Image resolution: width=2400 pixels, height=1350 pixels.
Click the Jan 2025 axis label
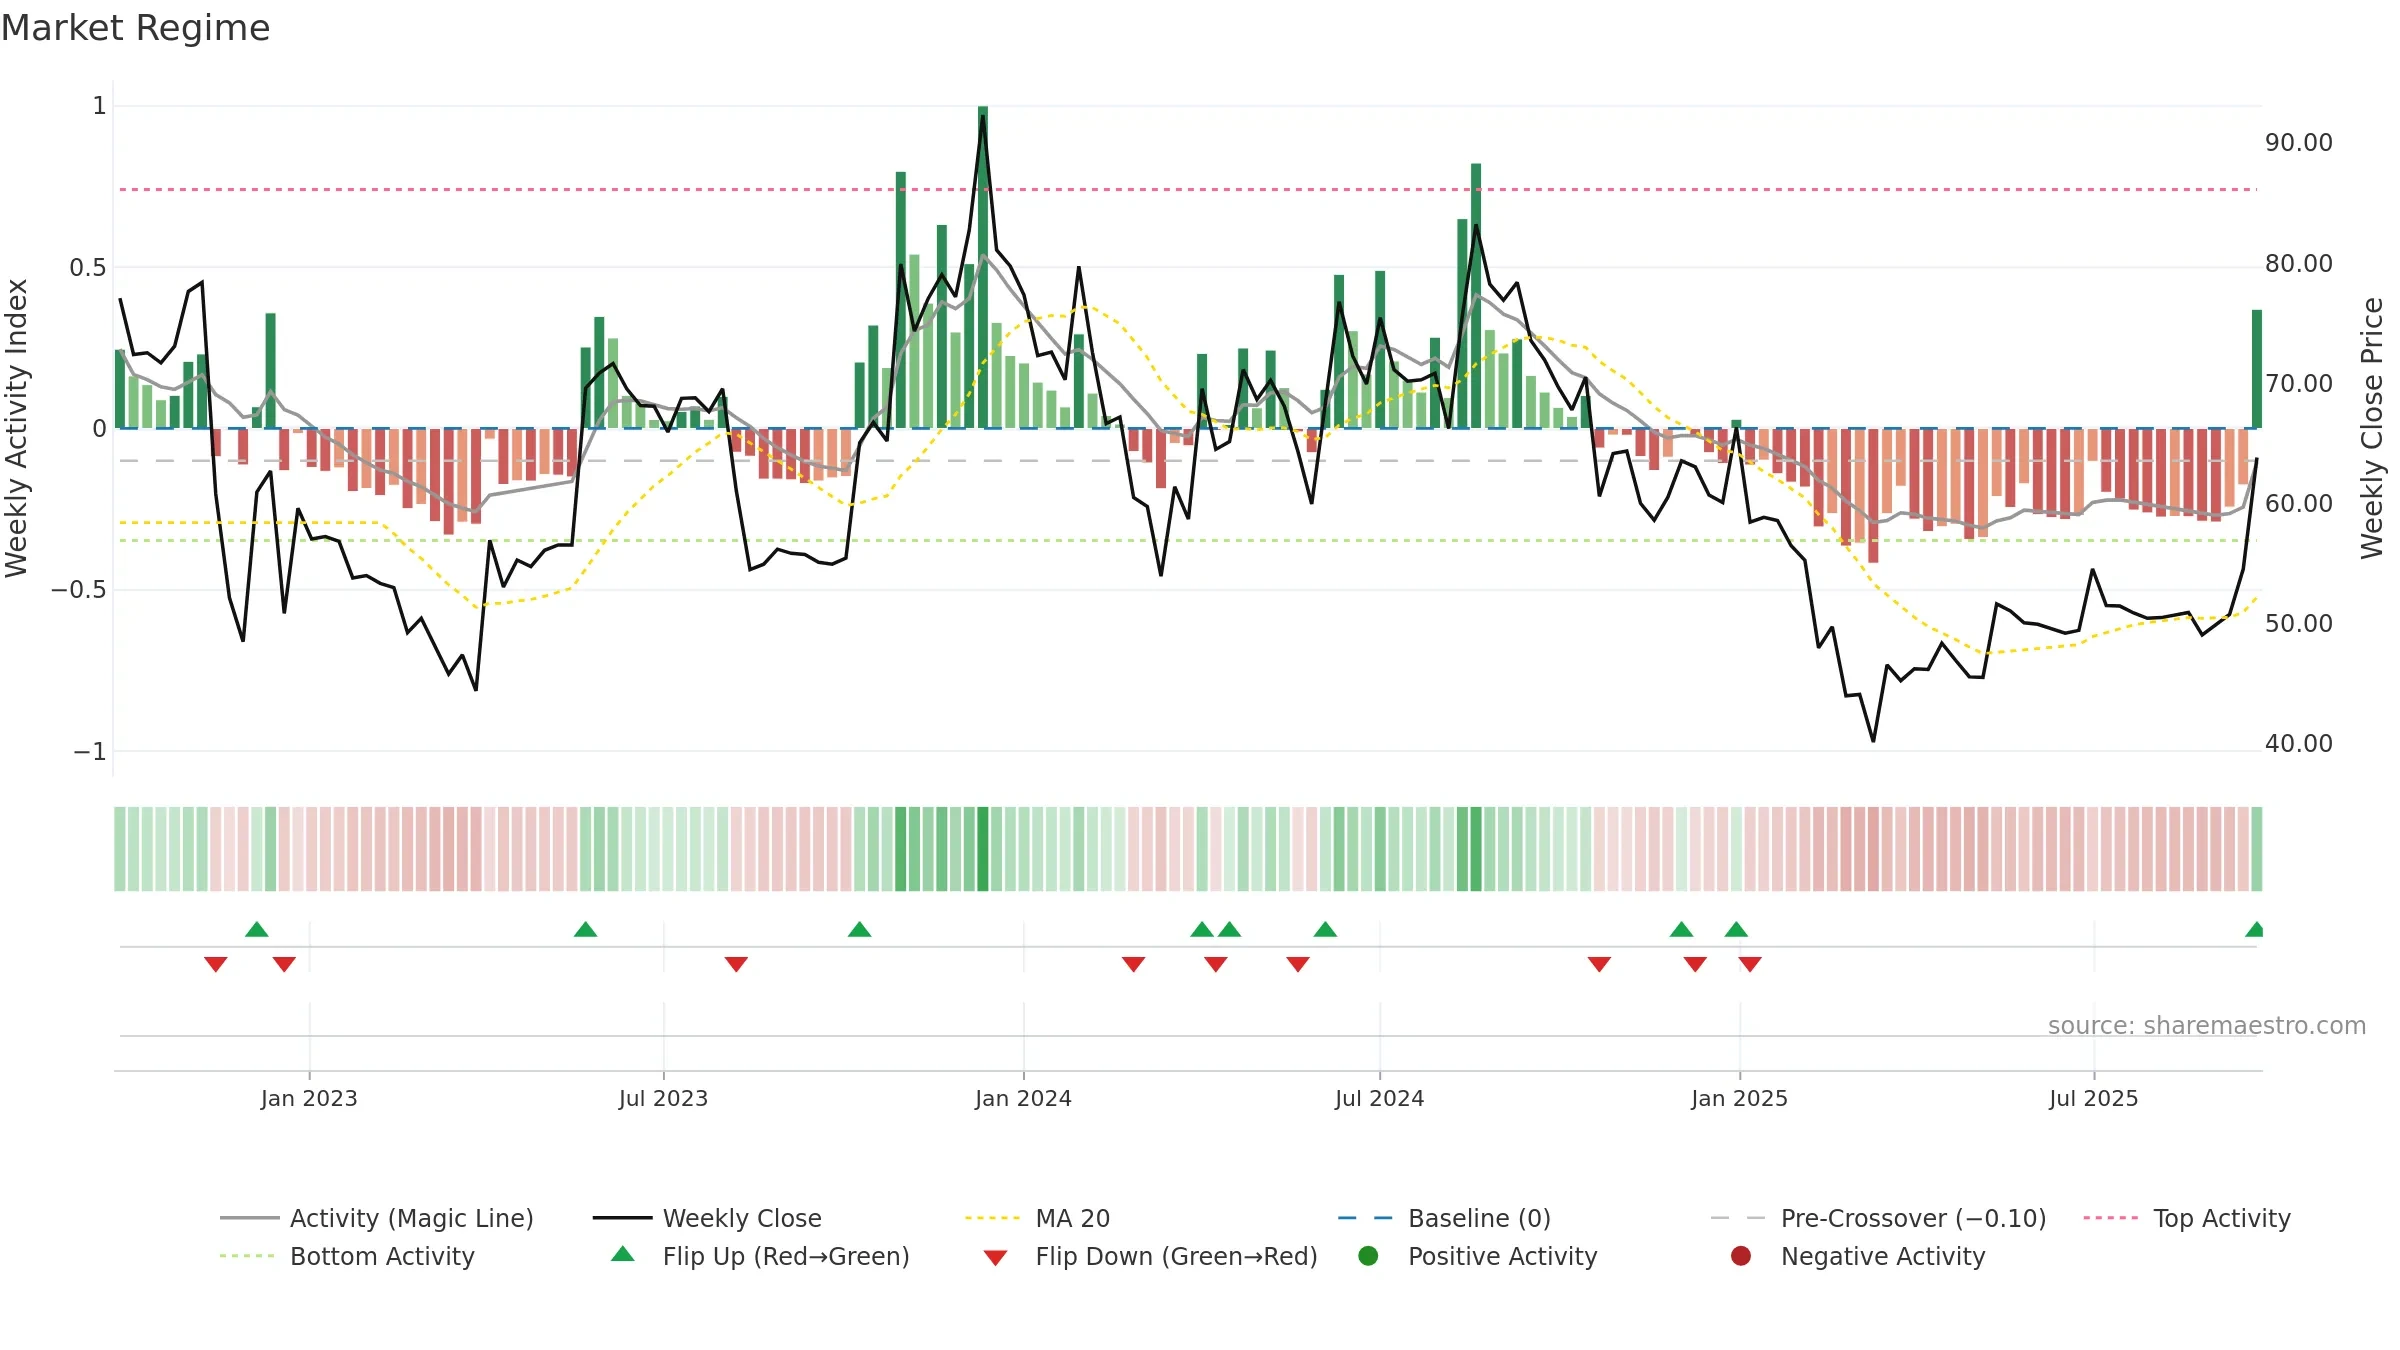1739,1098
